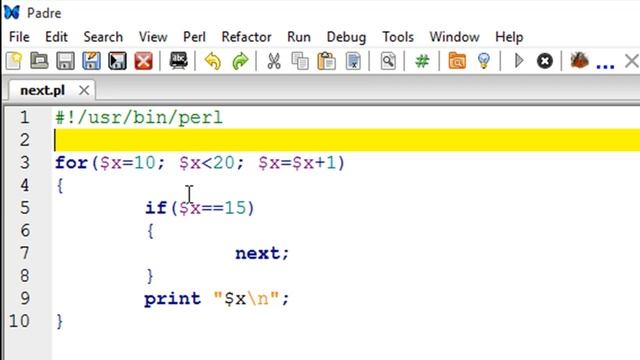Click the Padre butterfly title icon
The image size is (640, 360).
(12, 13)
